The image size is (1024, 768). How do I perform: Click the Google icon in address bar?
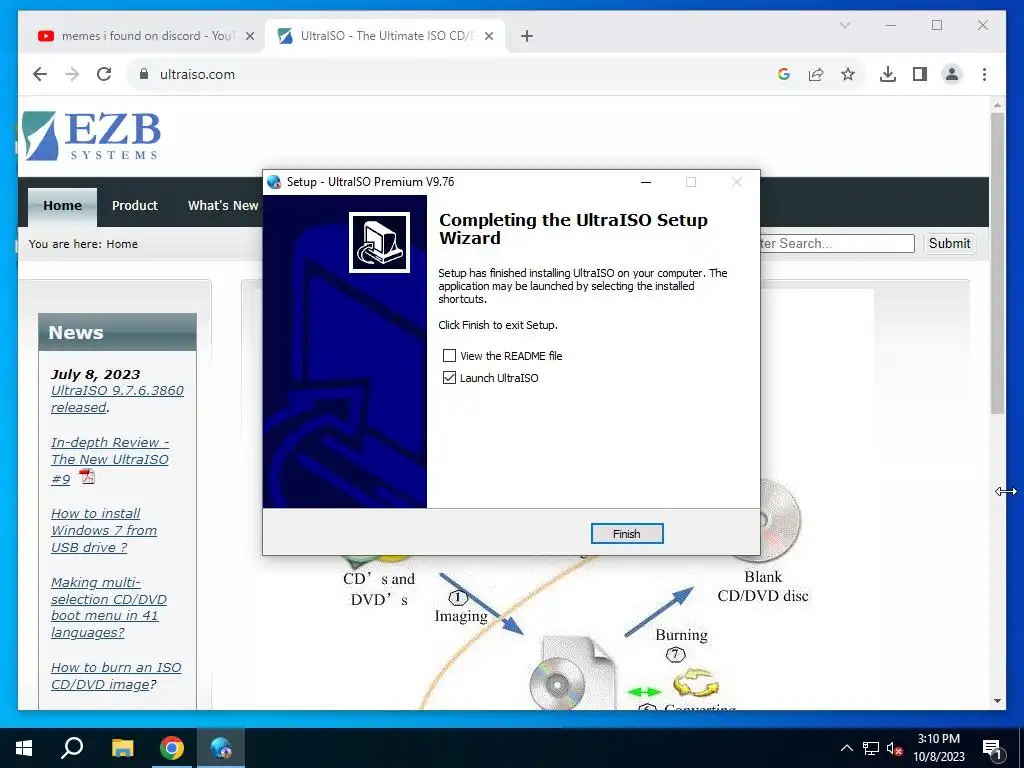pyautogui.click(x=784, y=74)
